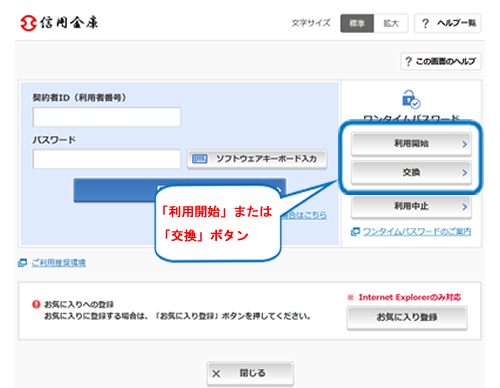Click chevron on 利用中止 button
Screen dimensions: 500x388
coord(464,207)
